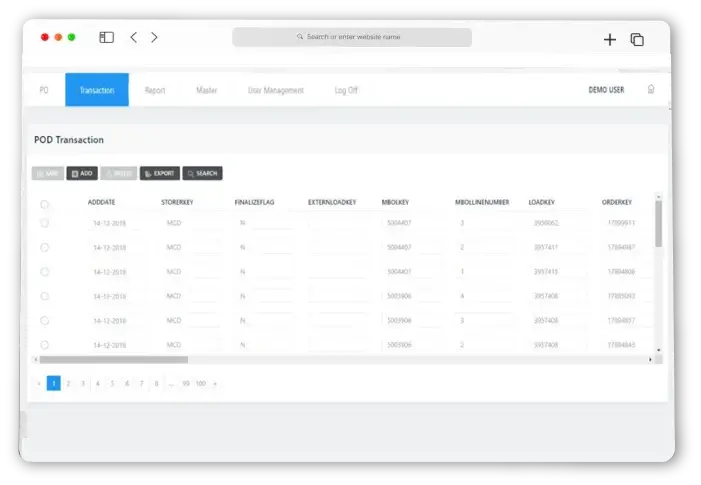Select the first row with LOADKEY 3958062

[44, 223]
